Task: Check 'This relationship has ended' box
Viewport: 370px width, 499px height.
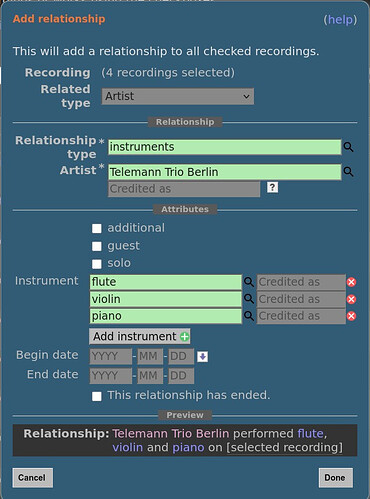Action: [x=97, y=396]
